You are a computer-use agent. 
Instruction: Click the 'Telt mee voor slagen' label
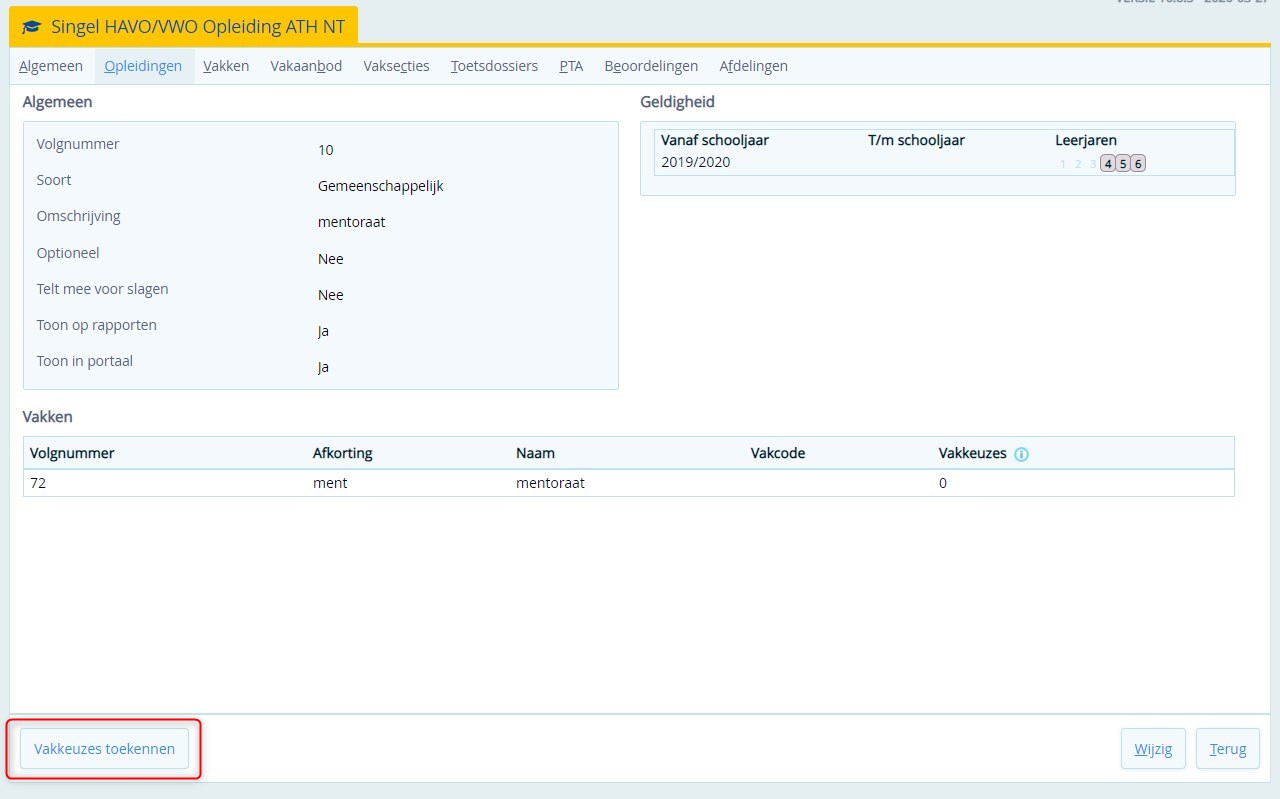(x=102, y=289)
